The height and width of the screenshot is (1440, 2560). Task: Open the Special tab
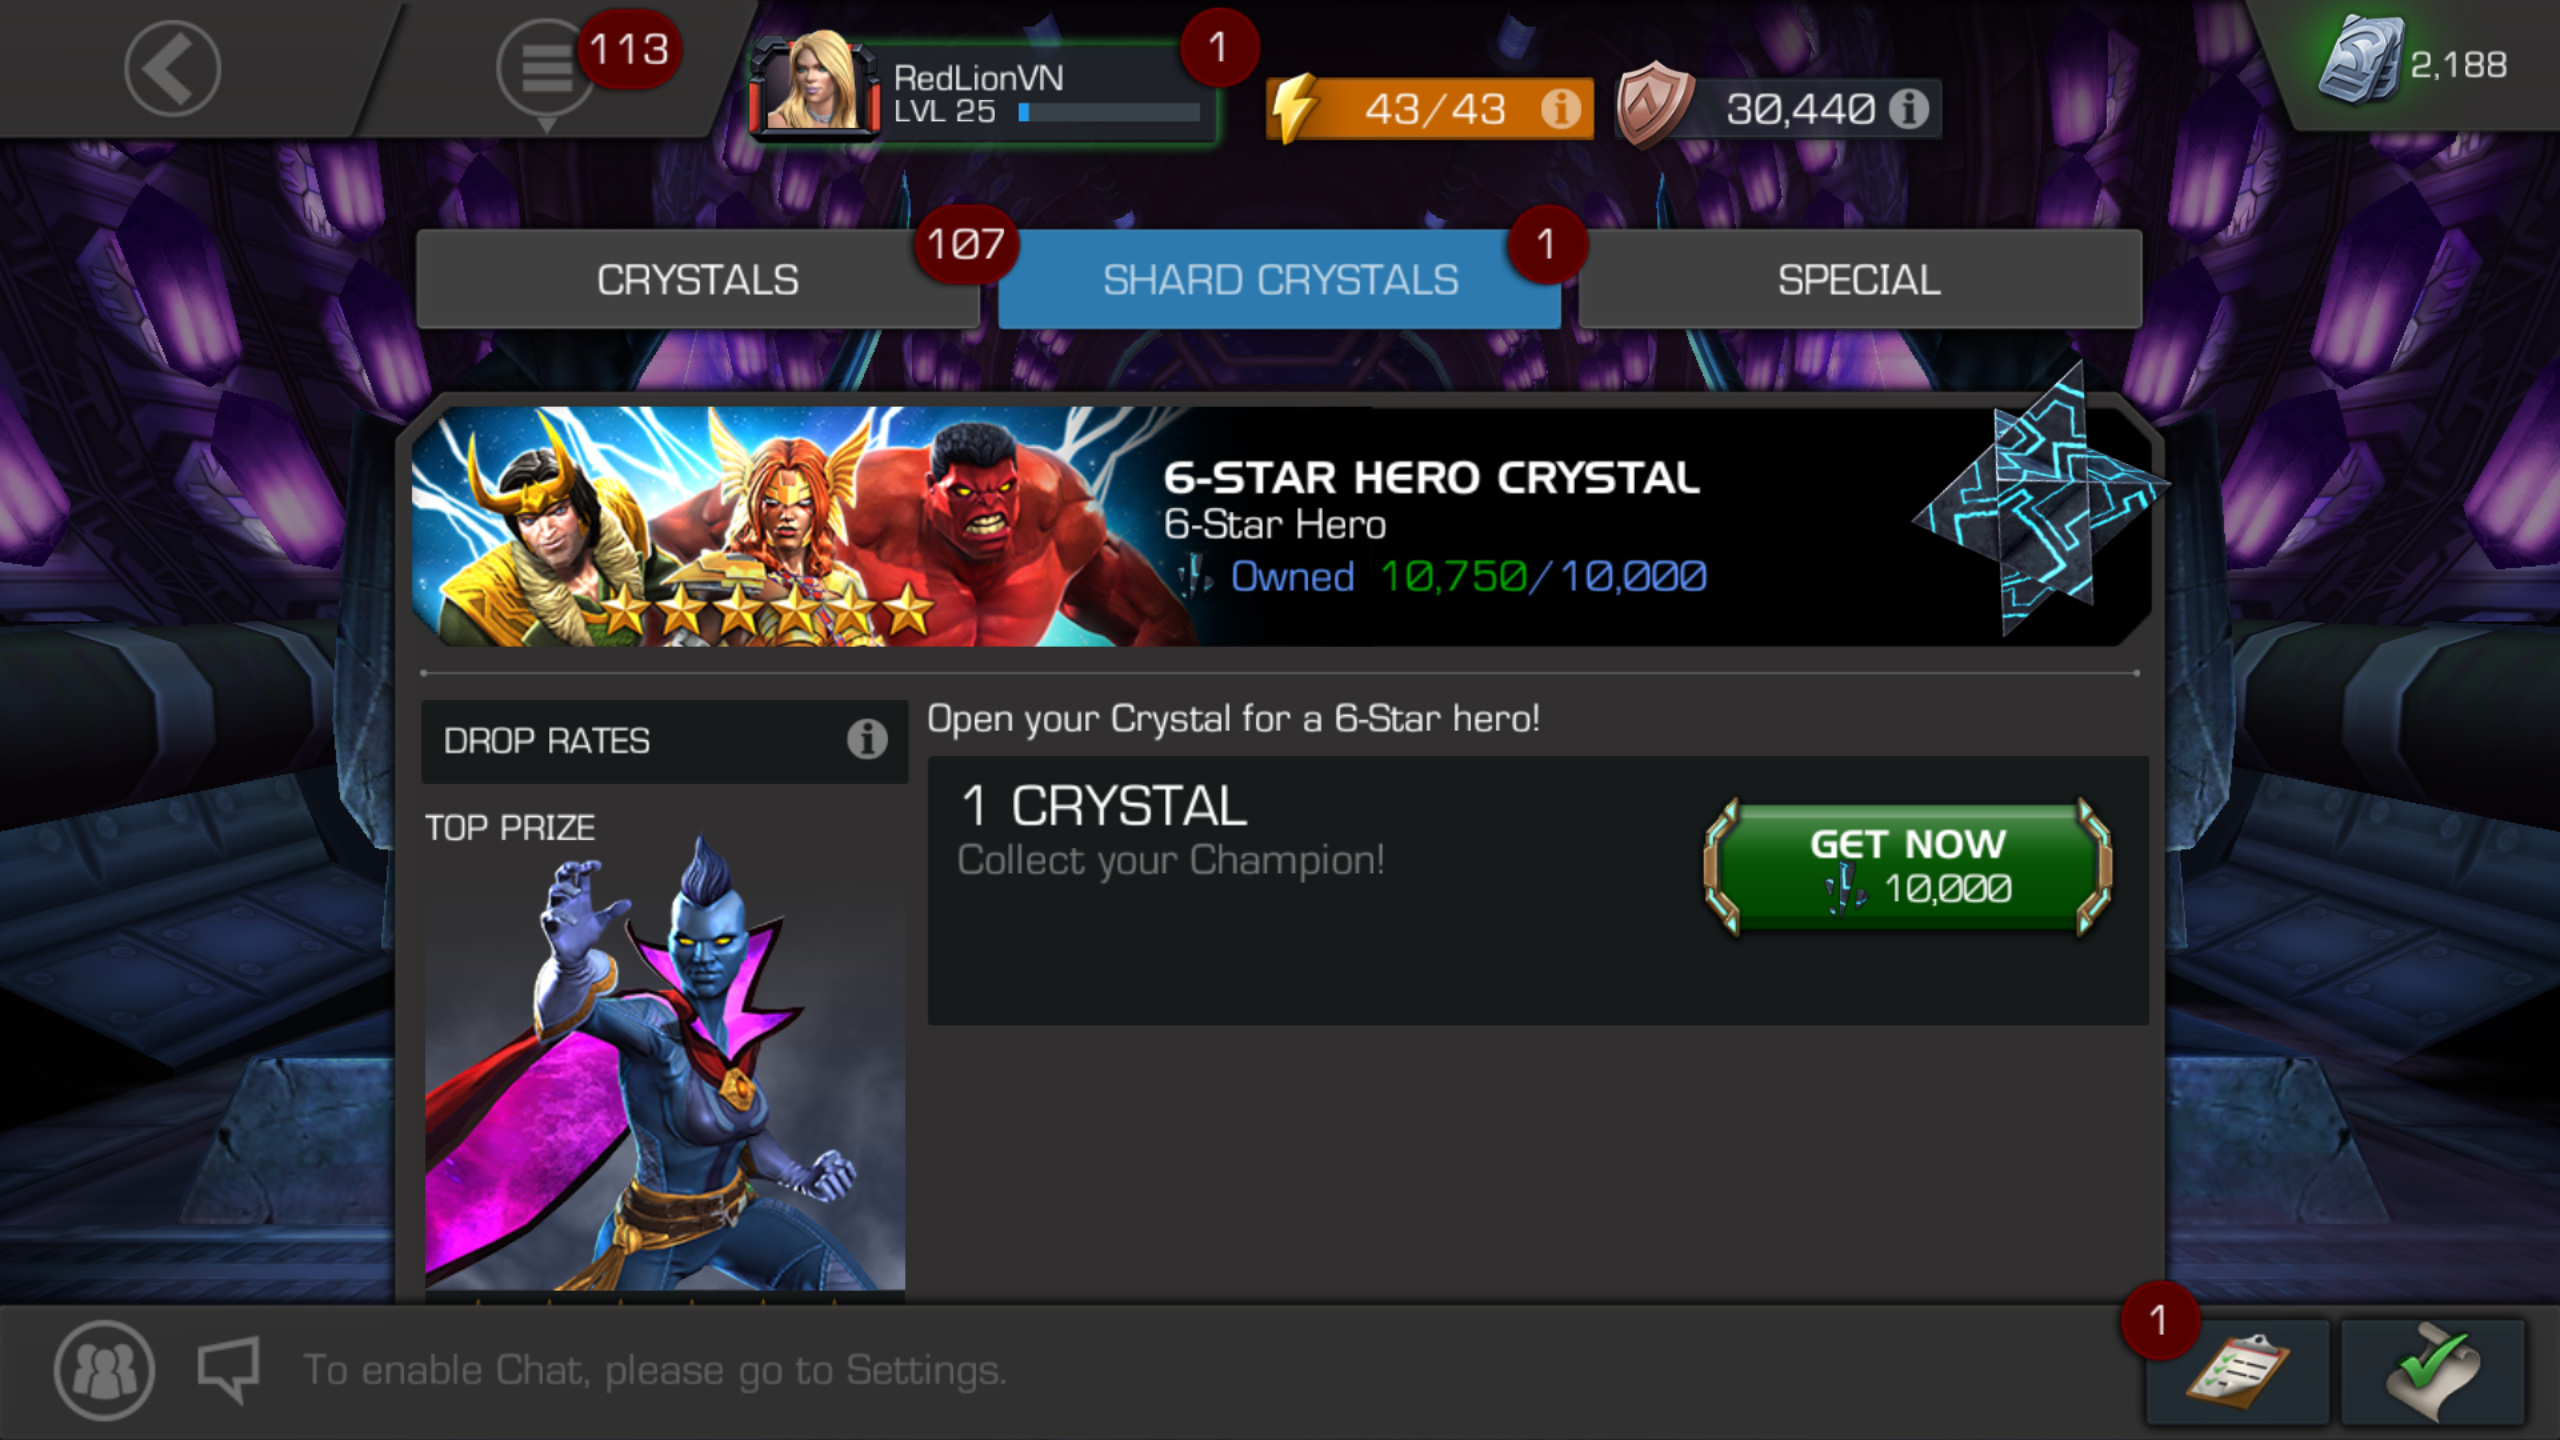pyautogui.click(x=1860, y=279)
